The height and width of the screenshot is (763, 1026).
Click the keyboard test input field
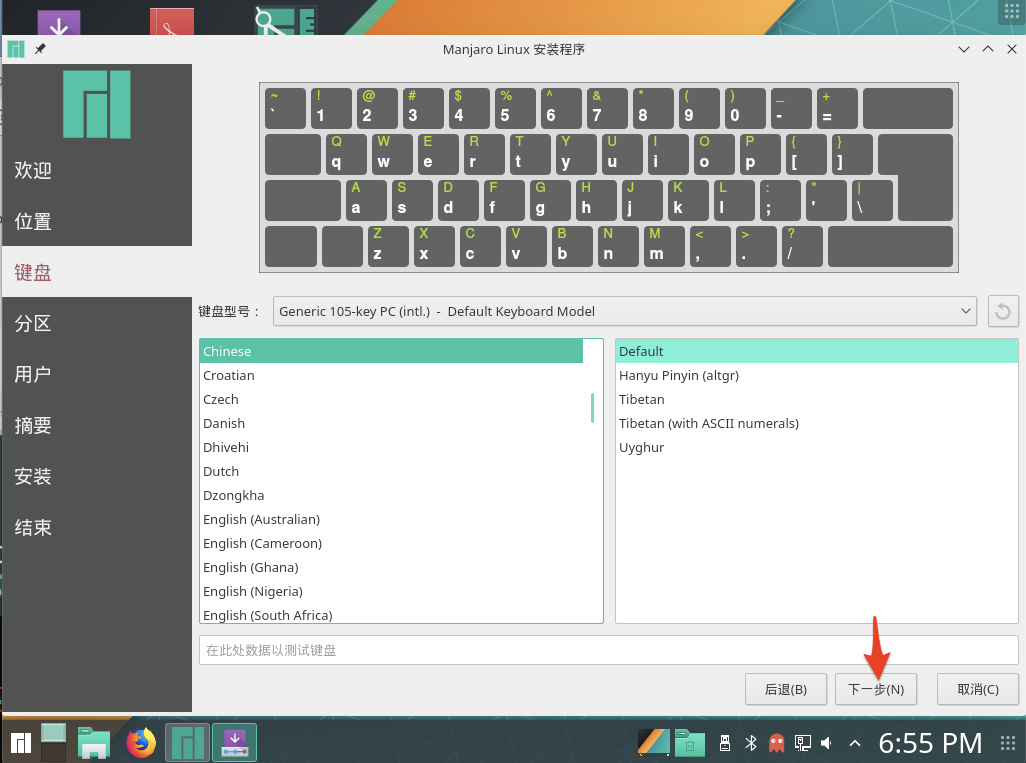click(609, 650)
